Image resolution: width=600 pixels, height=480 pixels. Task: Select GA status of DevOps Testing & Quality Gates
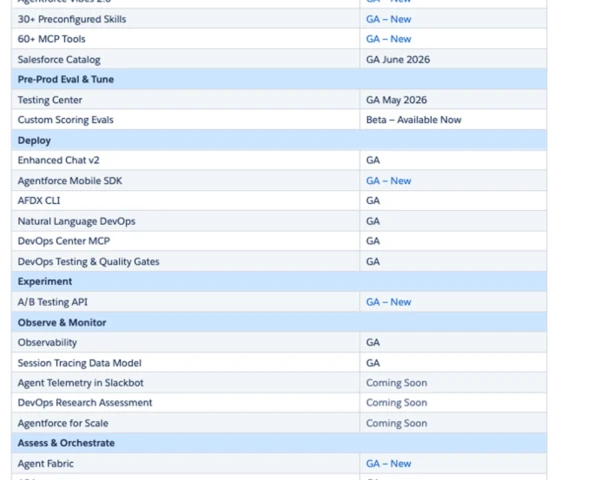click(x=453, y=261)
